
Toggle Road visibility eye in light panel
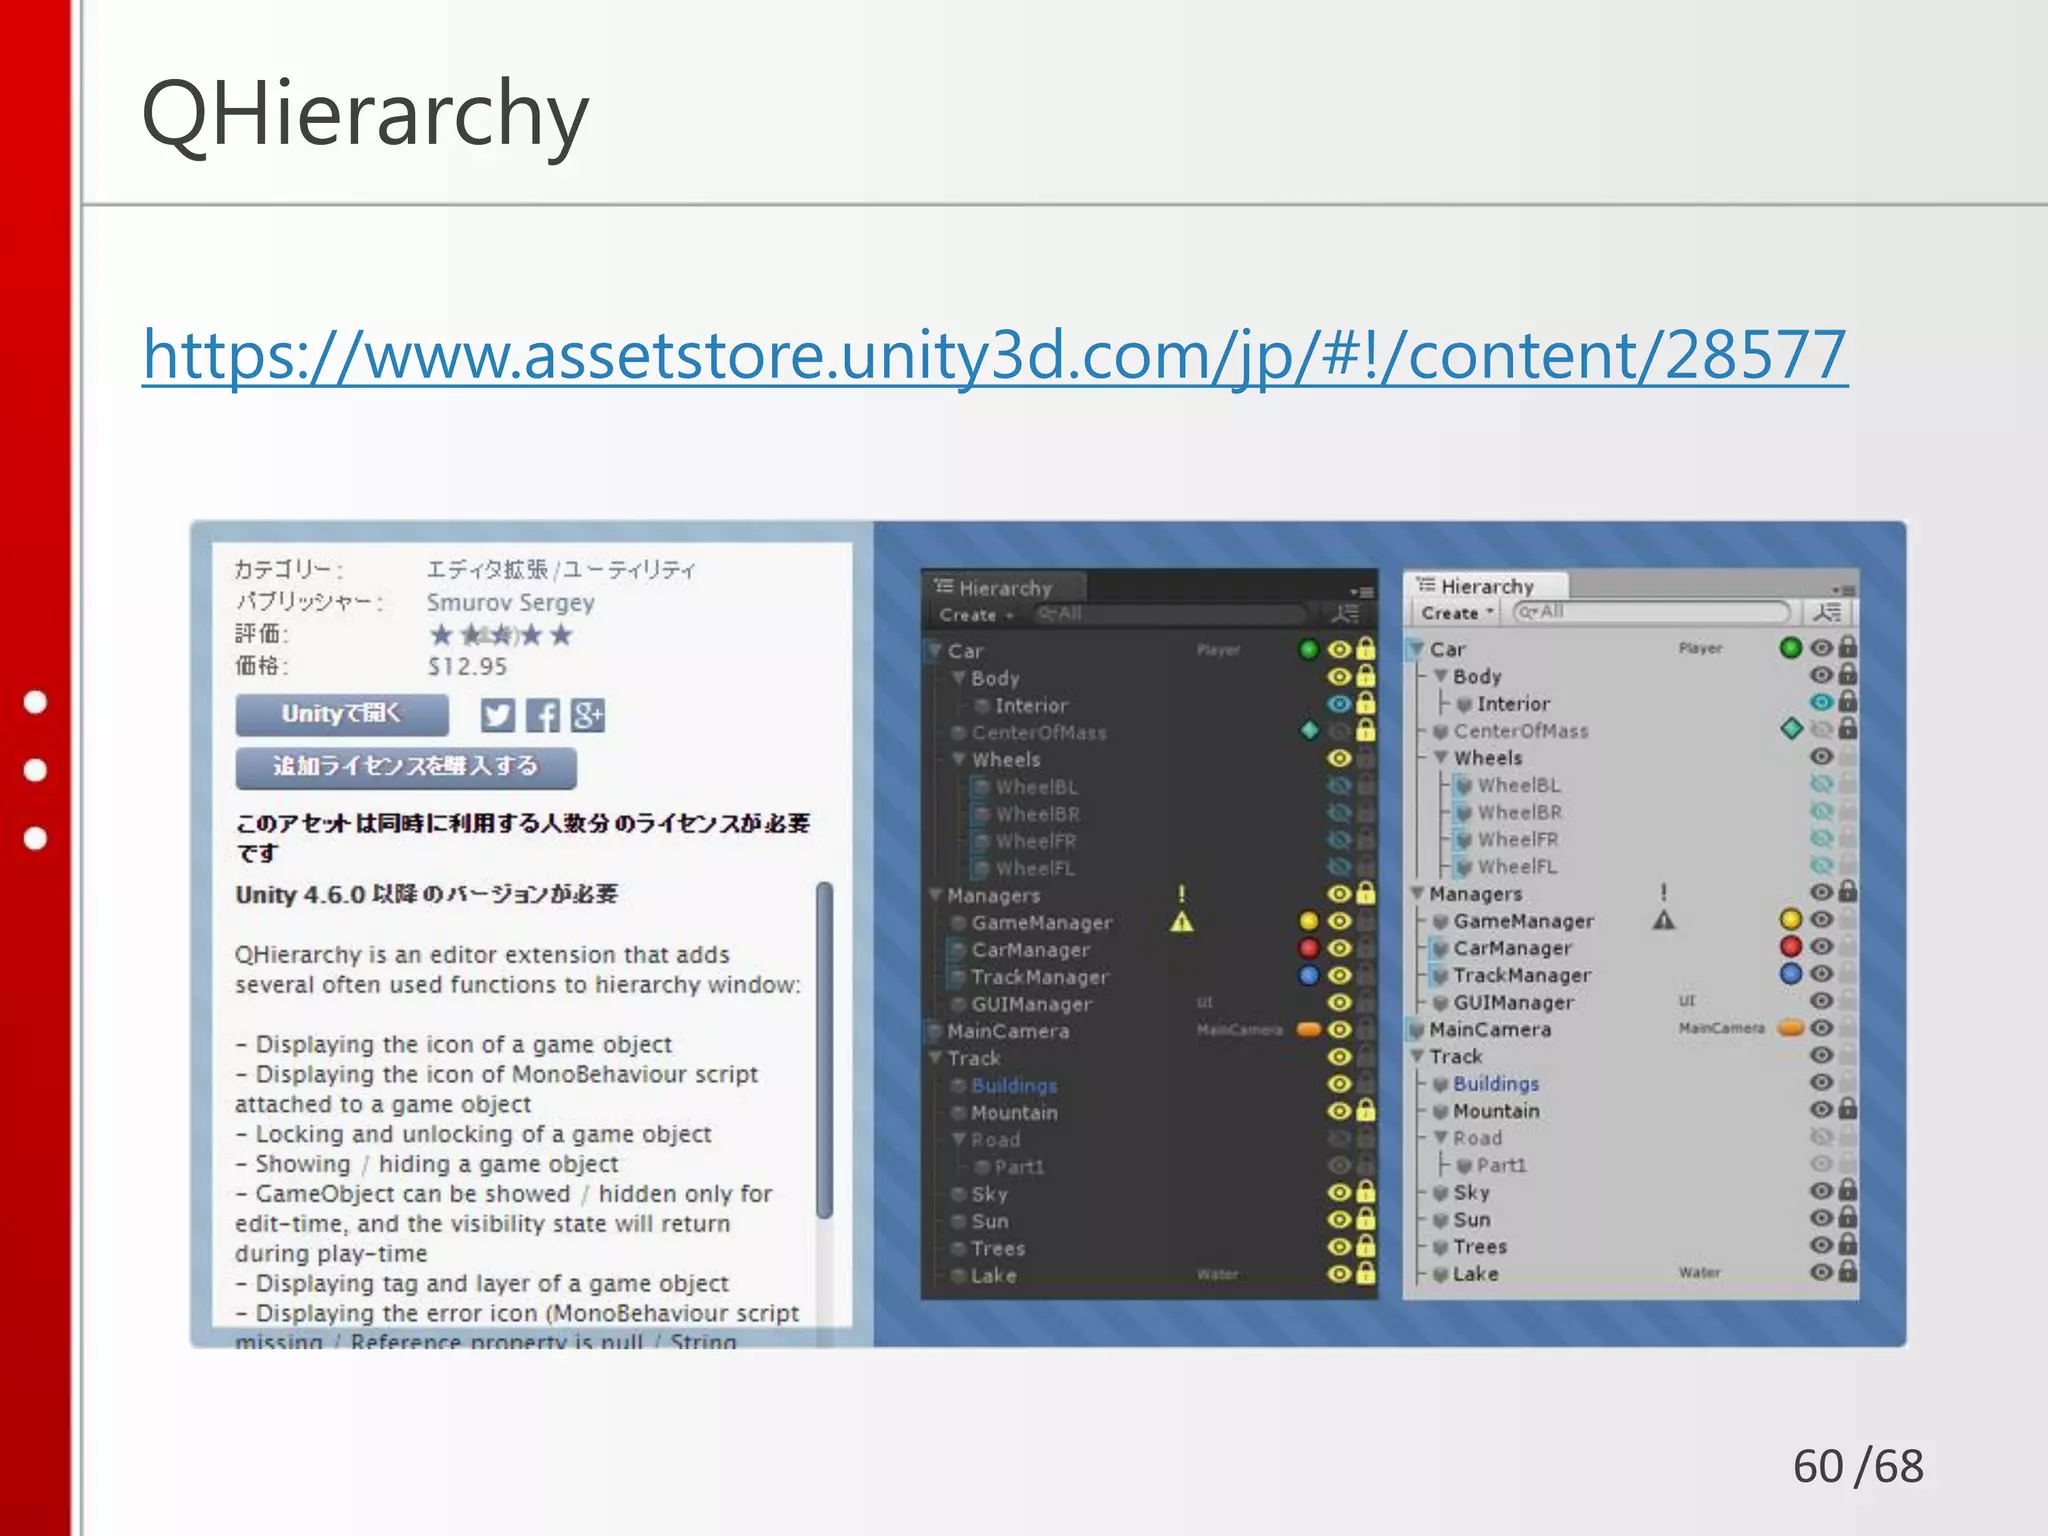coord(1821,1136)
